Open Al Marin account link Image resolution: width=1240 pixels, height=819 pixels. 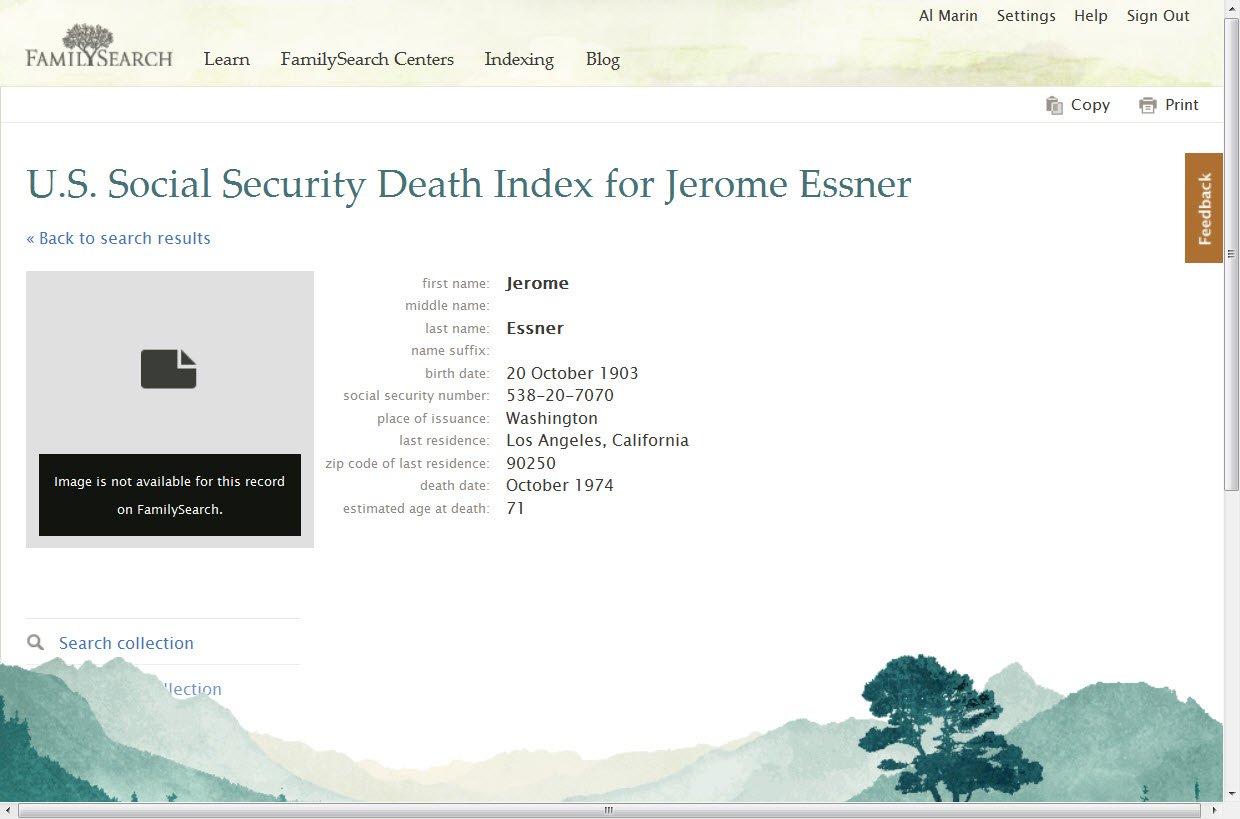coord(948,16)
